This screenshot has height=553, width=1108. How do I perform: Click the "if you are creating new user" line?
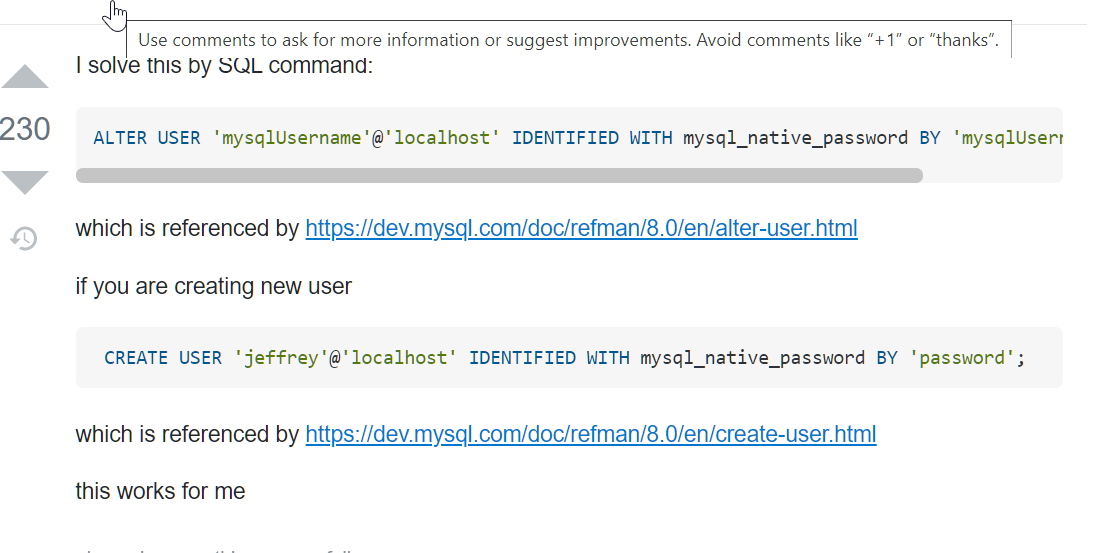coord(213,286)
